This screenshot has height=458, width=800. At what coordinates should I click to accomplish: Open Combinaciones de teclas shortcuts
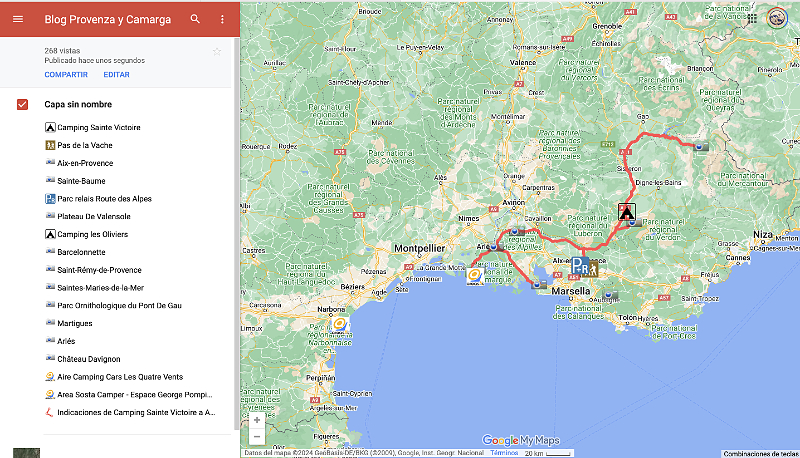(761, 453)
